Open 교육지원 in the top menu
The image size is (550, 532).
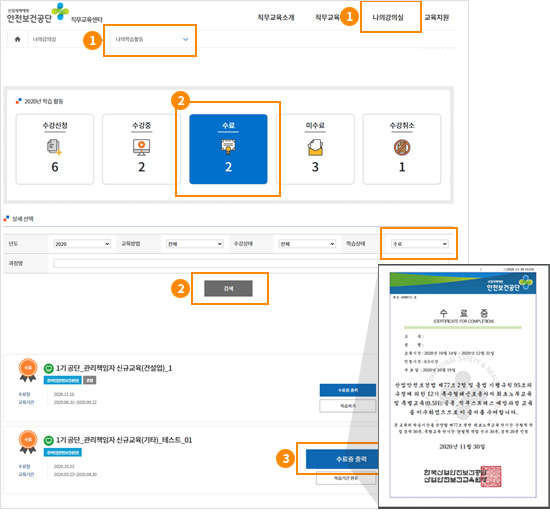(x=436, y=17)
